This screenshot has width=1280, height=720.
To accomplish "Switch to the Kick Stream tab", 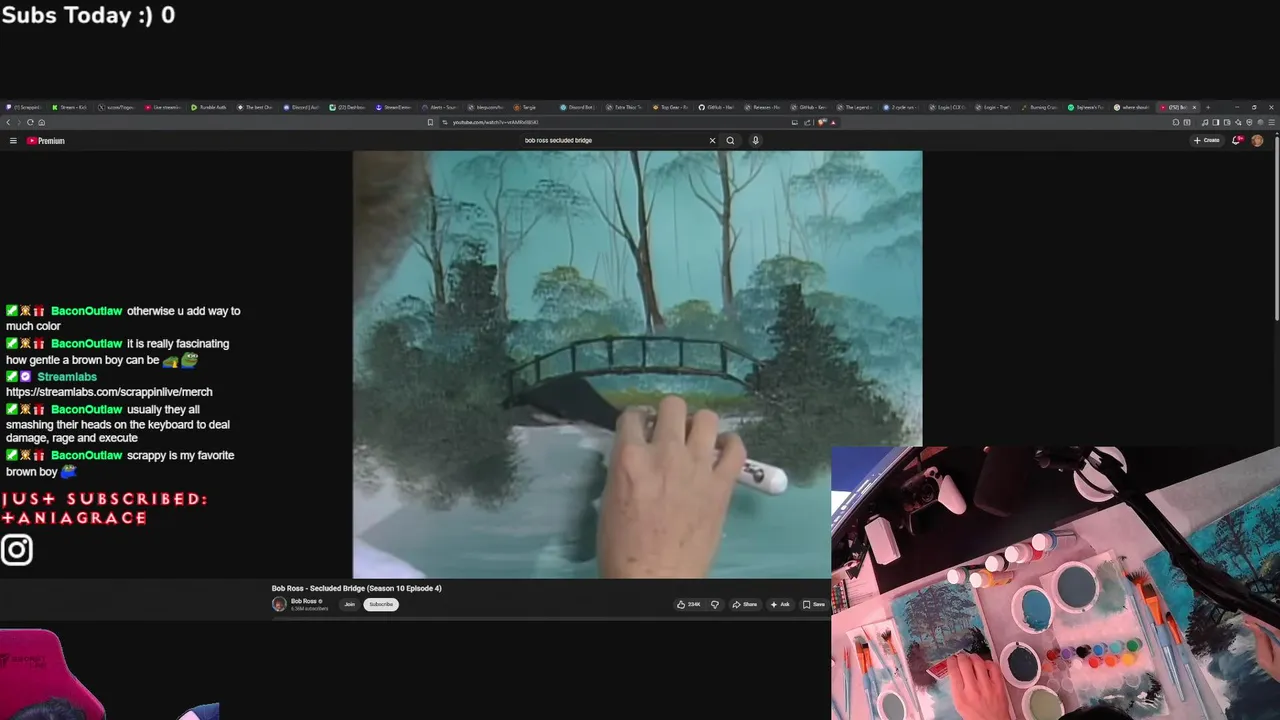I will tap(70, 107).
